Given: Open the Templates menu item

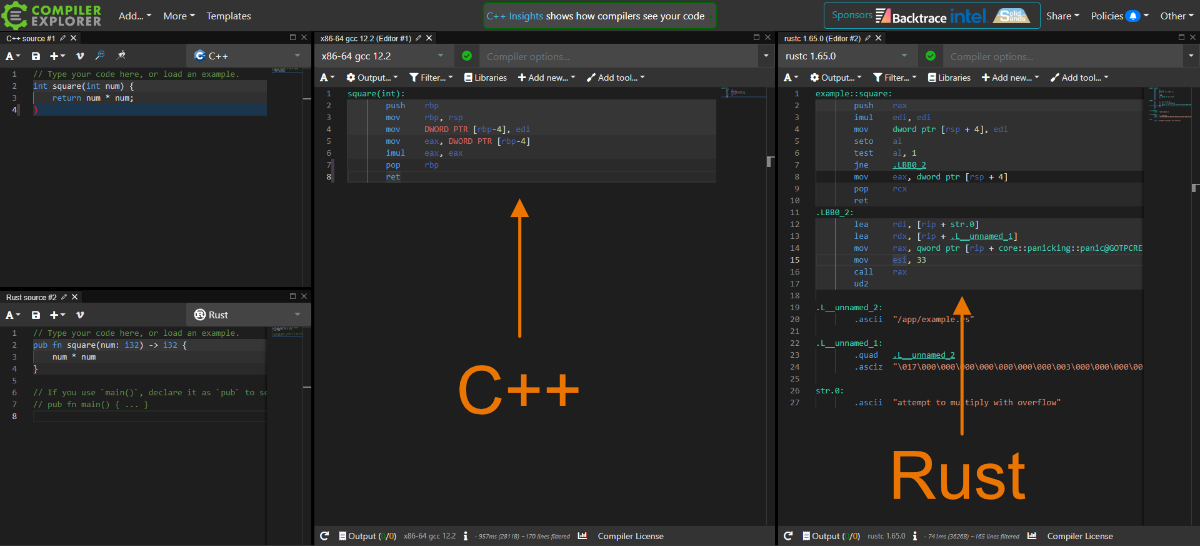Looking at the screenshot, I should (228, 16).
